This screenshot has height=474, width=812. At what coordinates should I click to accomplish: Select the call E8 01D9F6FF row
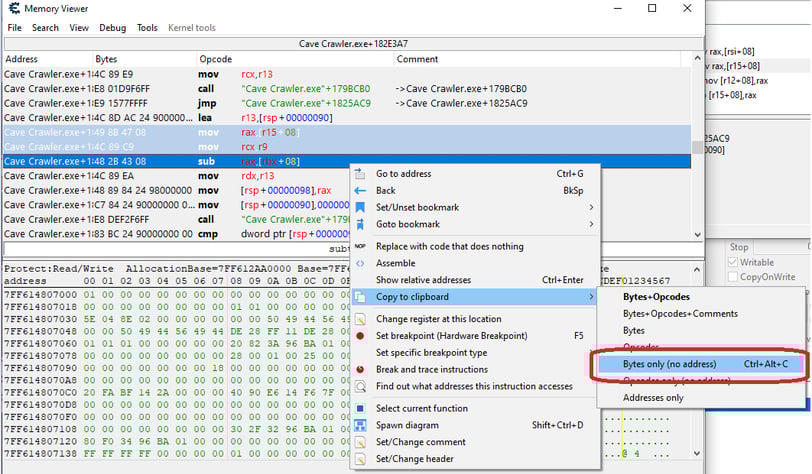tap(347, 89)
